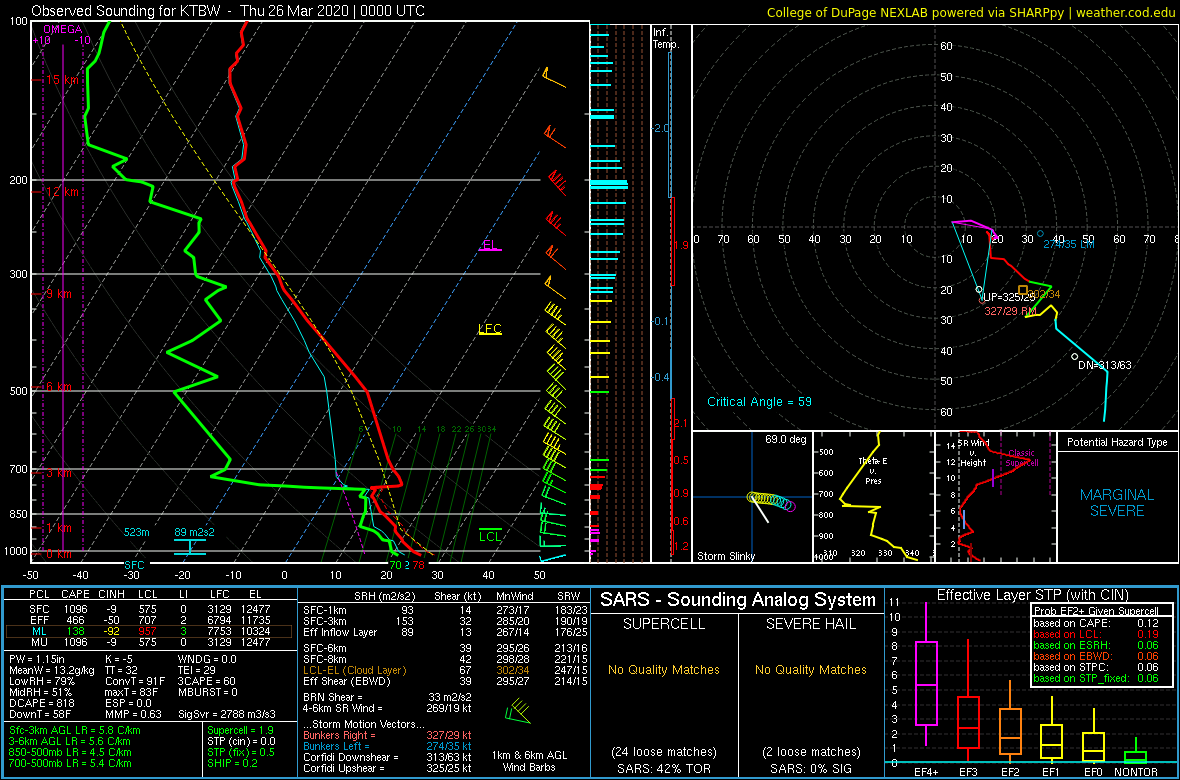Select the highlighted ML parcel row
The width and height of the screenshot is (1180, 780).
click(x=150, y=630)
